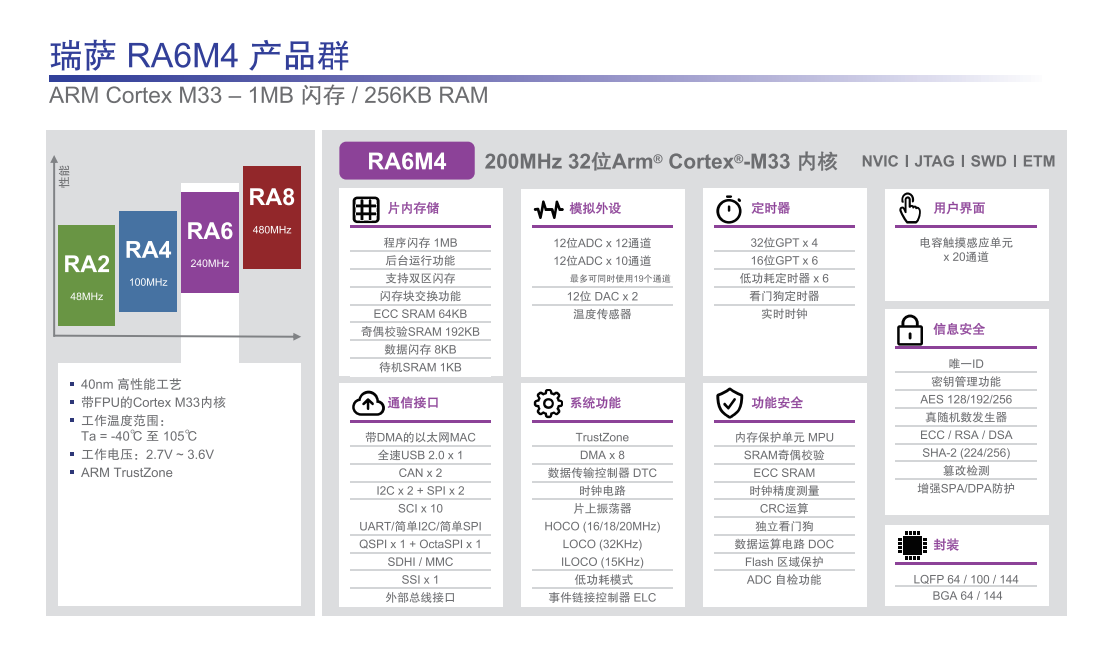
Task: Click the 真随机数发生器 row
Action: point(966,417)
